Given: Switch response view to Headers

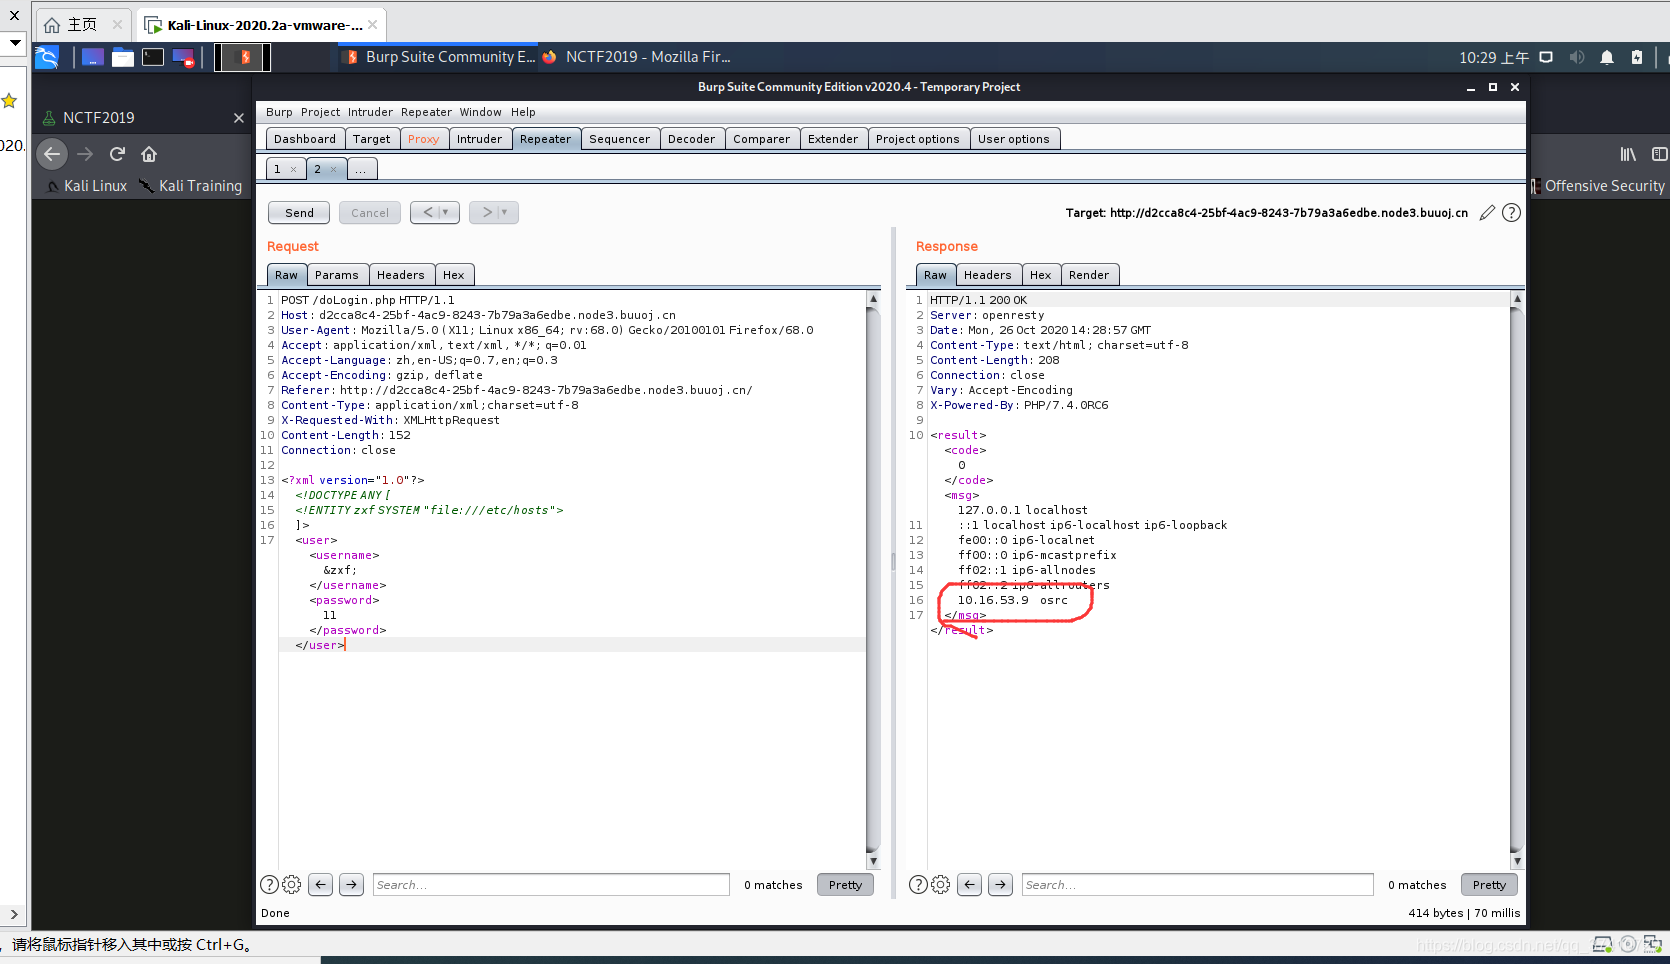Looking at the screenshot, I should [988, 275].
